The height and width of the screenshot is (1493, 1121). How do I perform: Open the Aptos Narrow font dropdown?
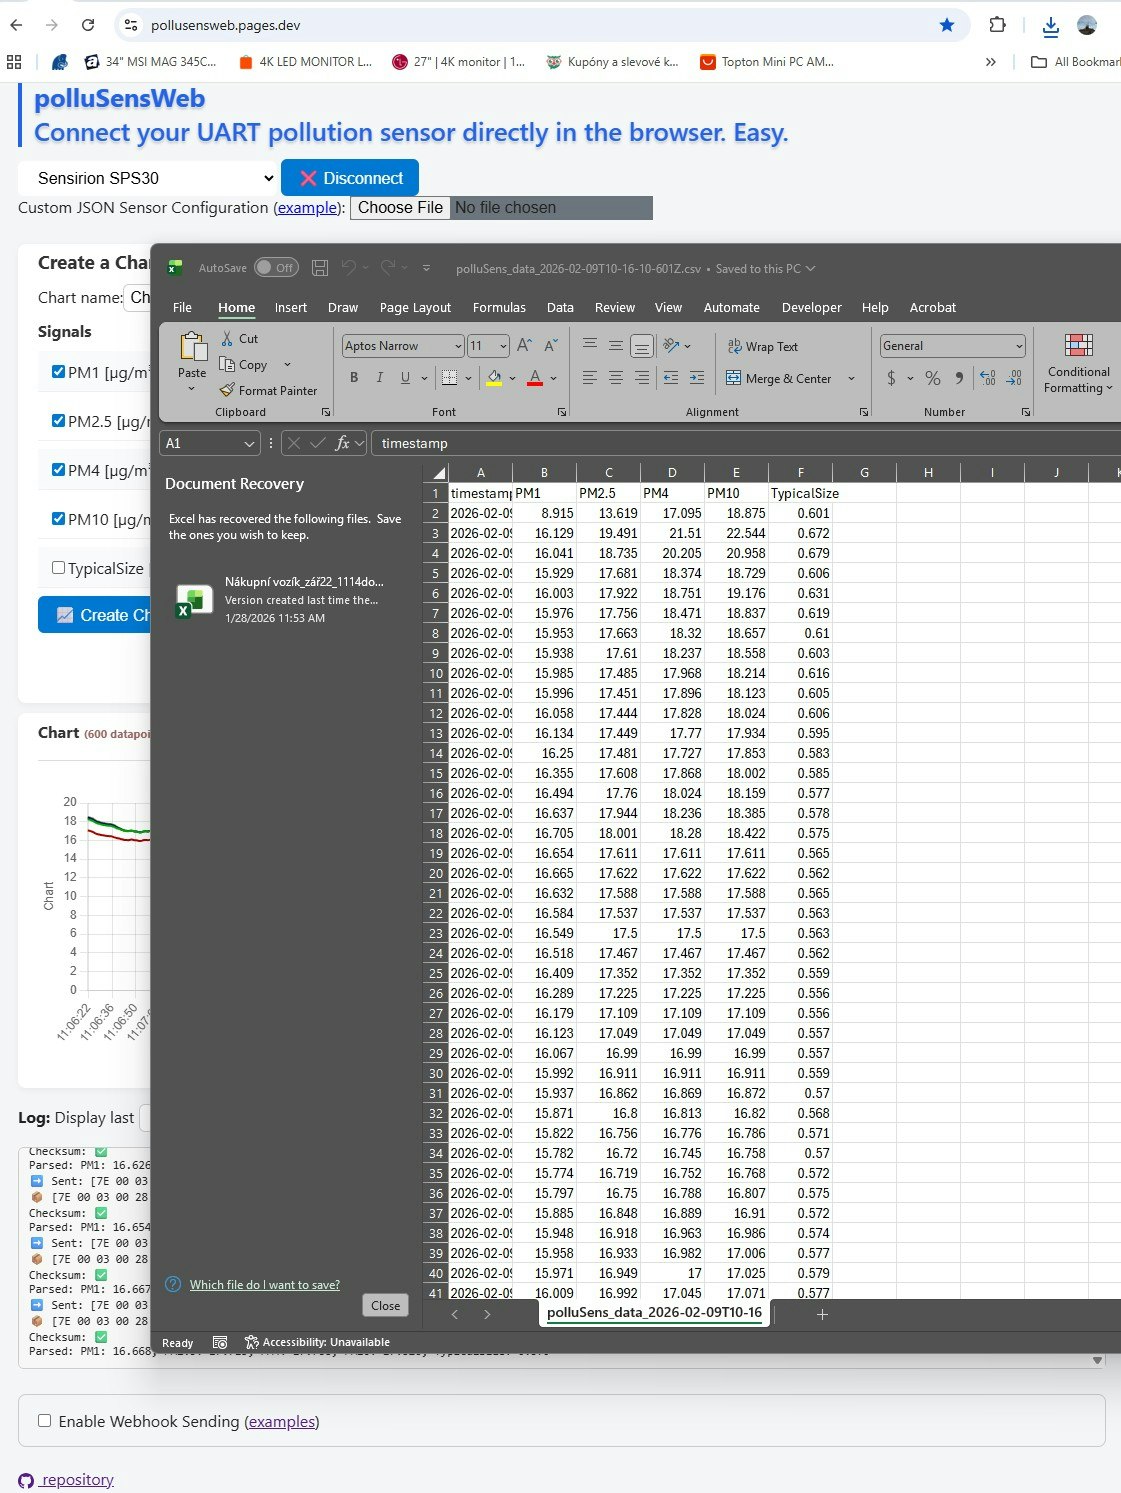pos(458,346)
